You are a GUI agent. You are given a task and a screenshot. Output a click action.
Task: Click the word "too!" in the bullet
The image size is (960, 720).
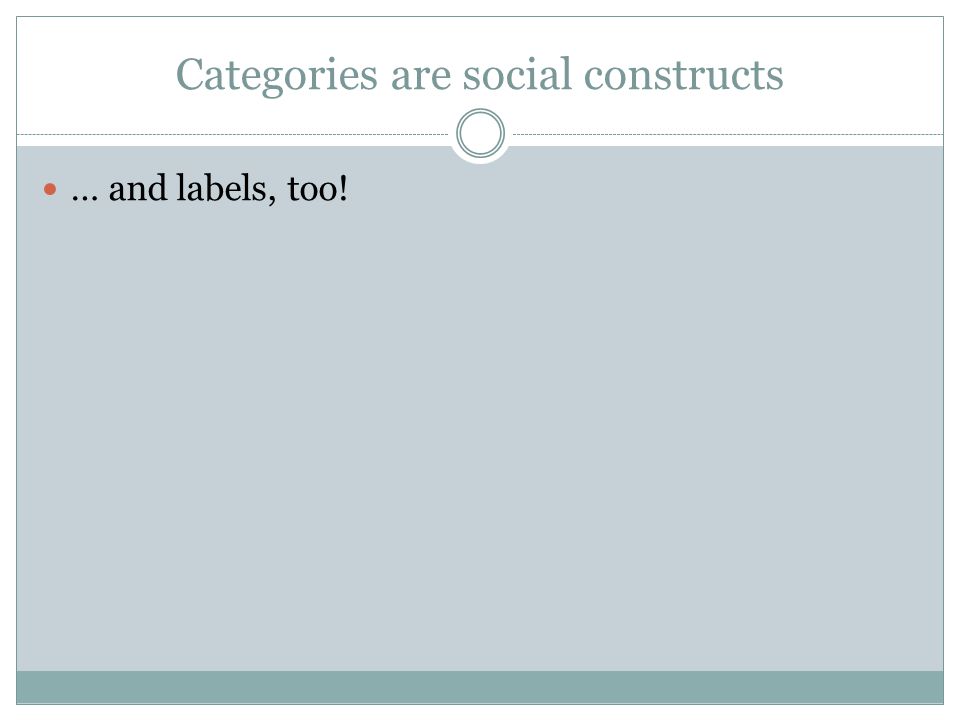point(317,189)
